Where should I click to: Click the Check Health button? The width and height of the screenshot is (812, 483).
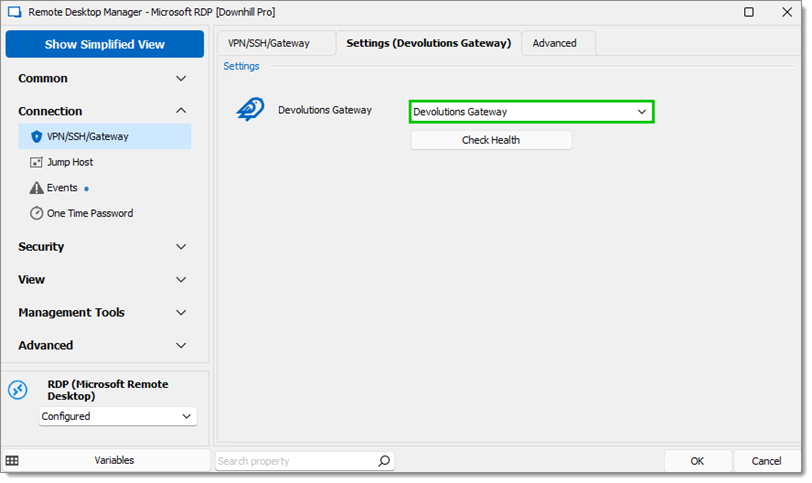coord(491,140)
